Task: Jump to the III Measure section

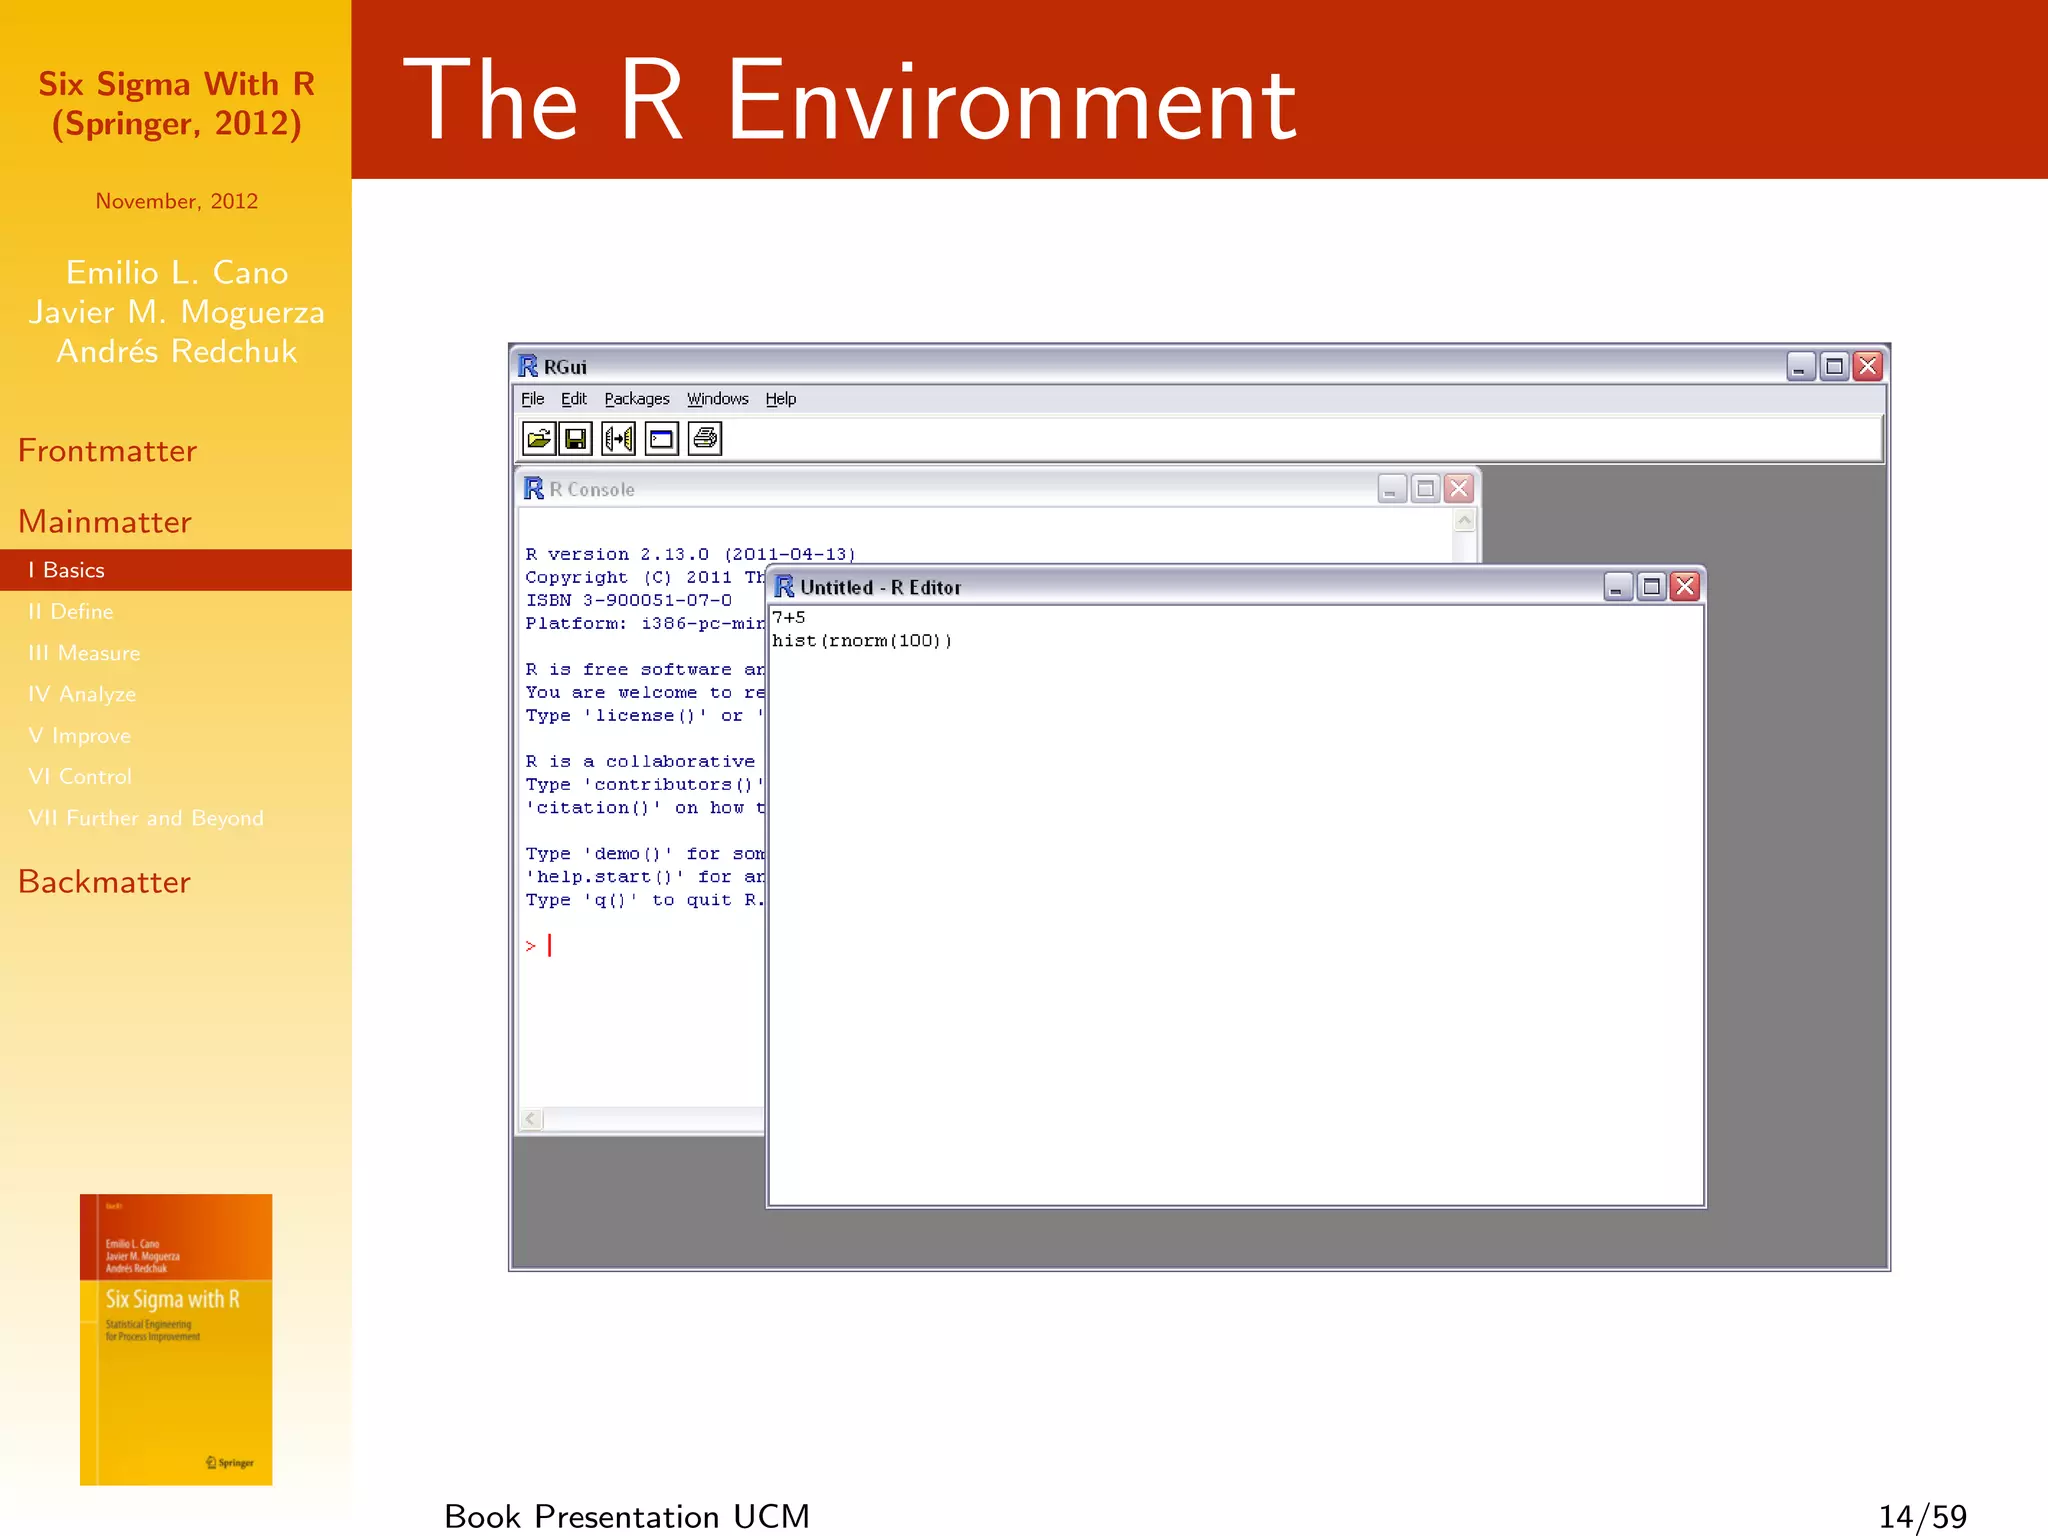Action: 85,653
